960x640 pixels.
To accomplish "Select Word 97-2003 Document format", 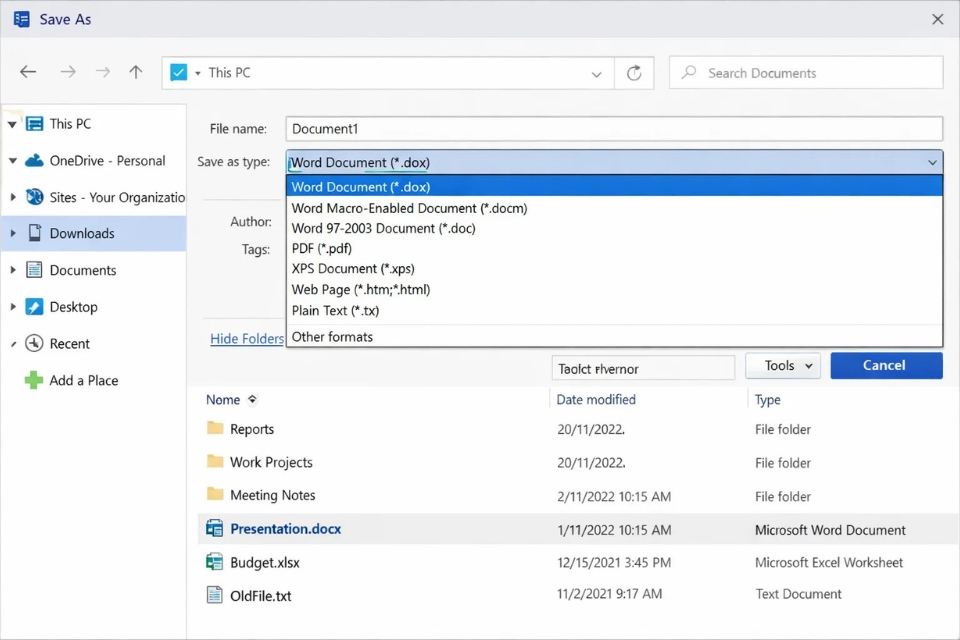I will coord(382,228).
